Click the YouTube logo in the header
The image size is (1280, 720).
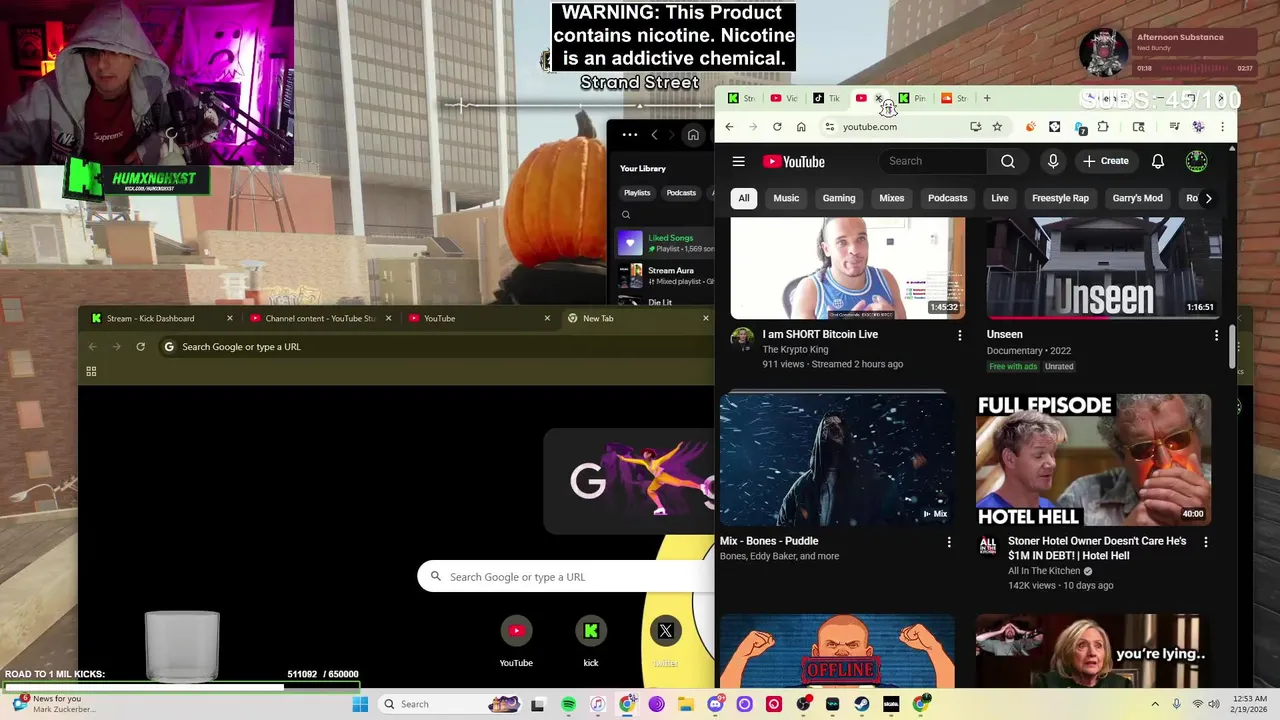(x=794, y=162)
